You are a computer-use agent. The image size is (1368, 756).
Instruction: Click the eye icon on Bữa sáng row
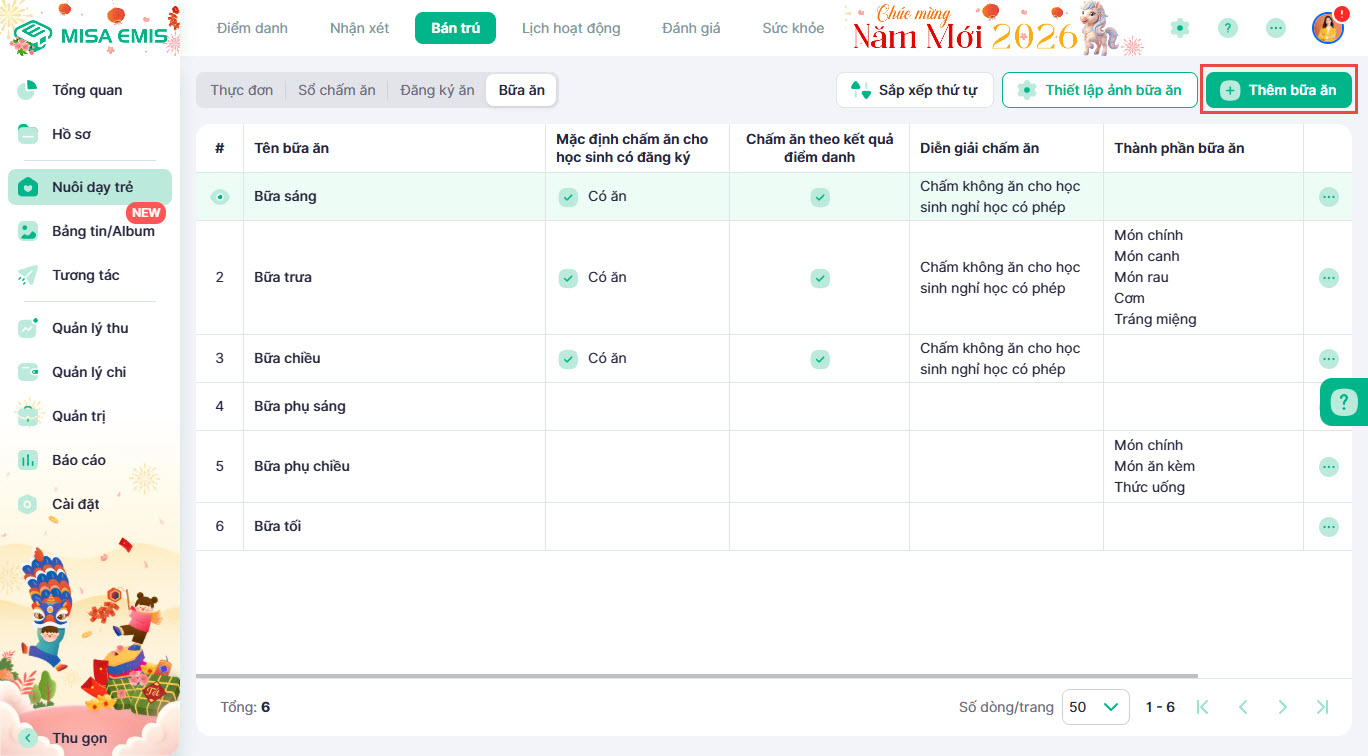tap(220, 197)
